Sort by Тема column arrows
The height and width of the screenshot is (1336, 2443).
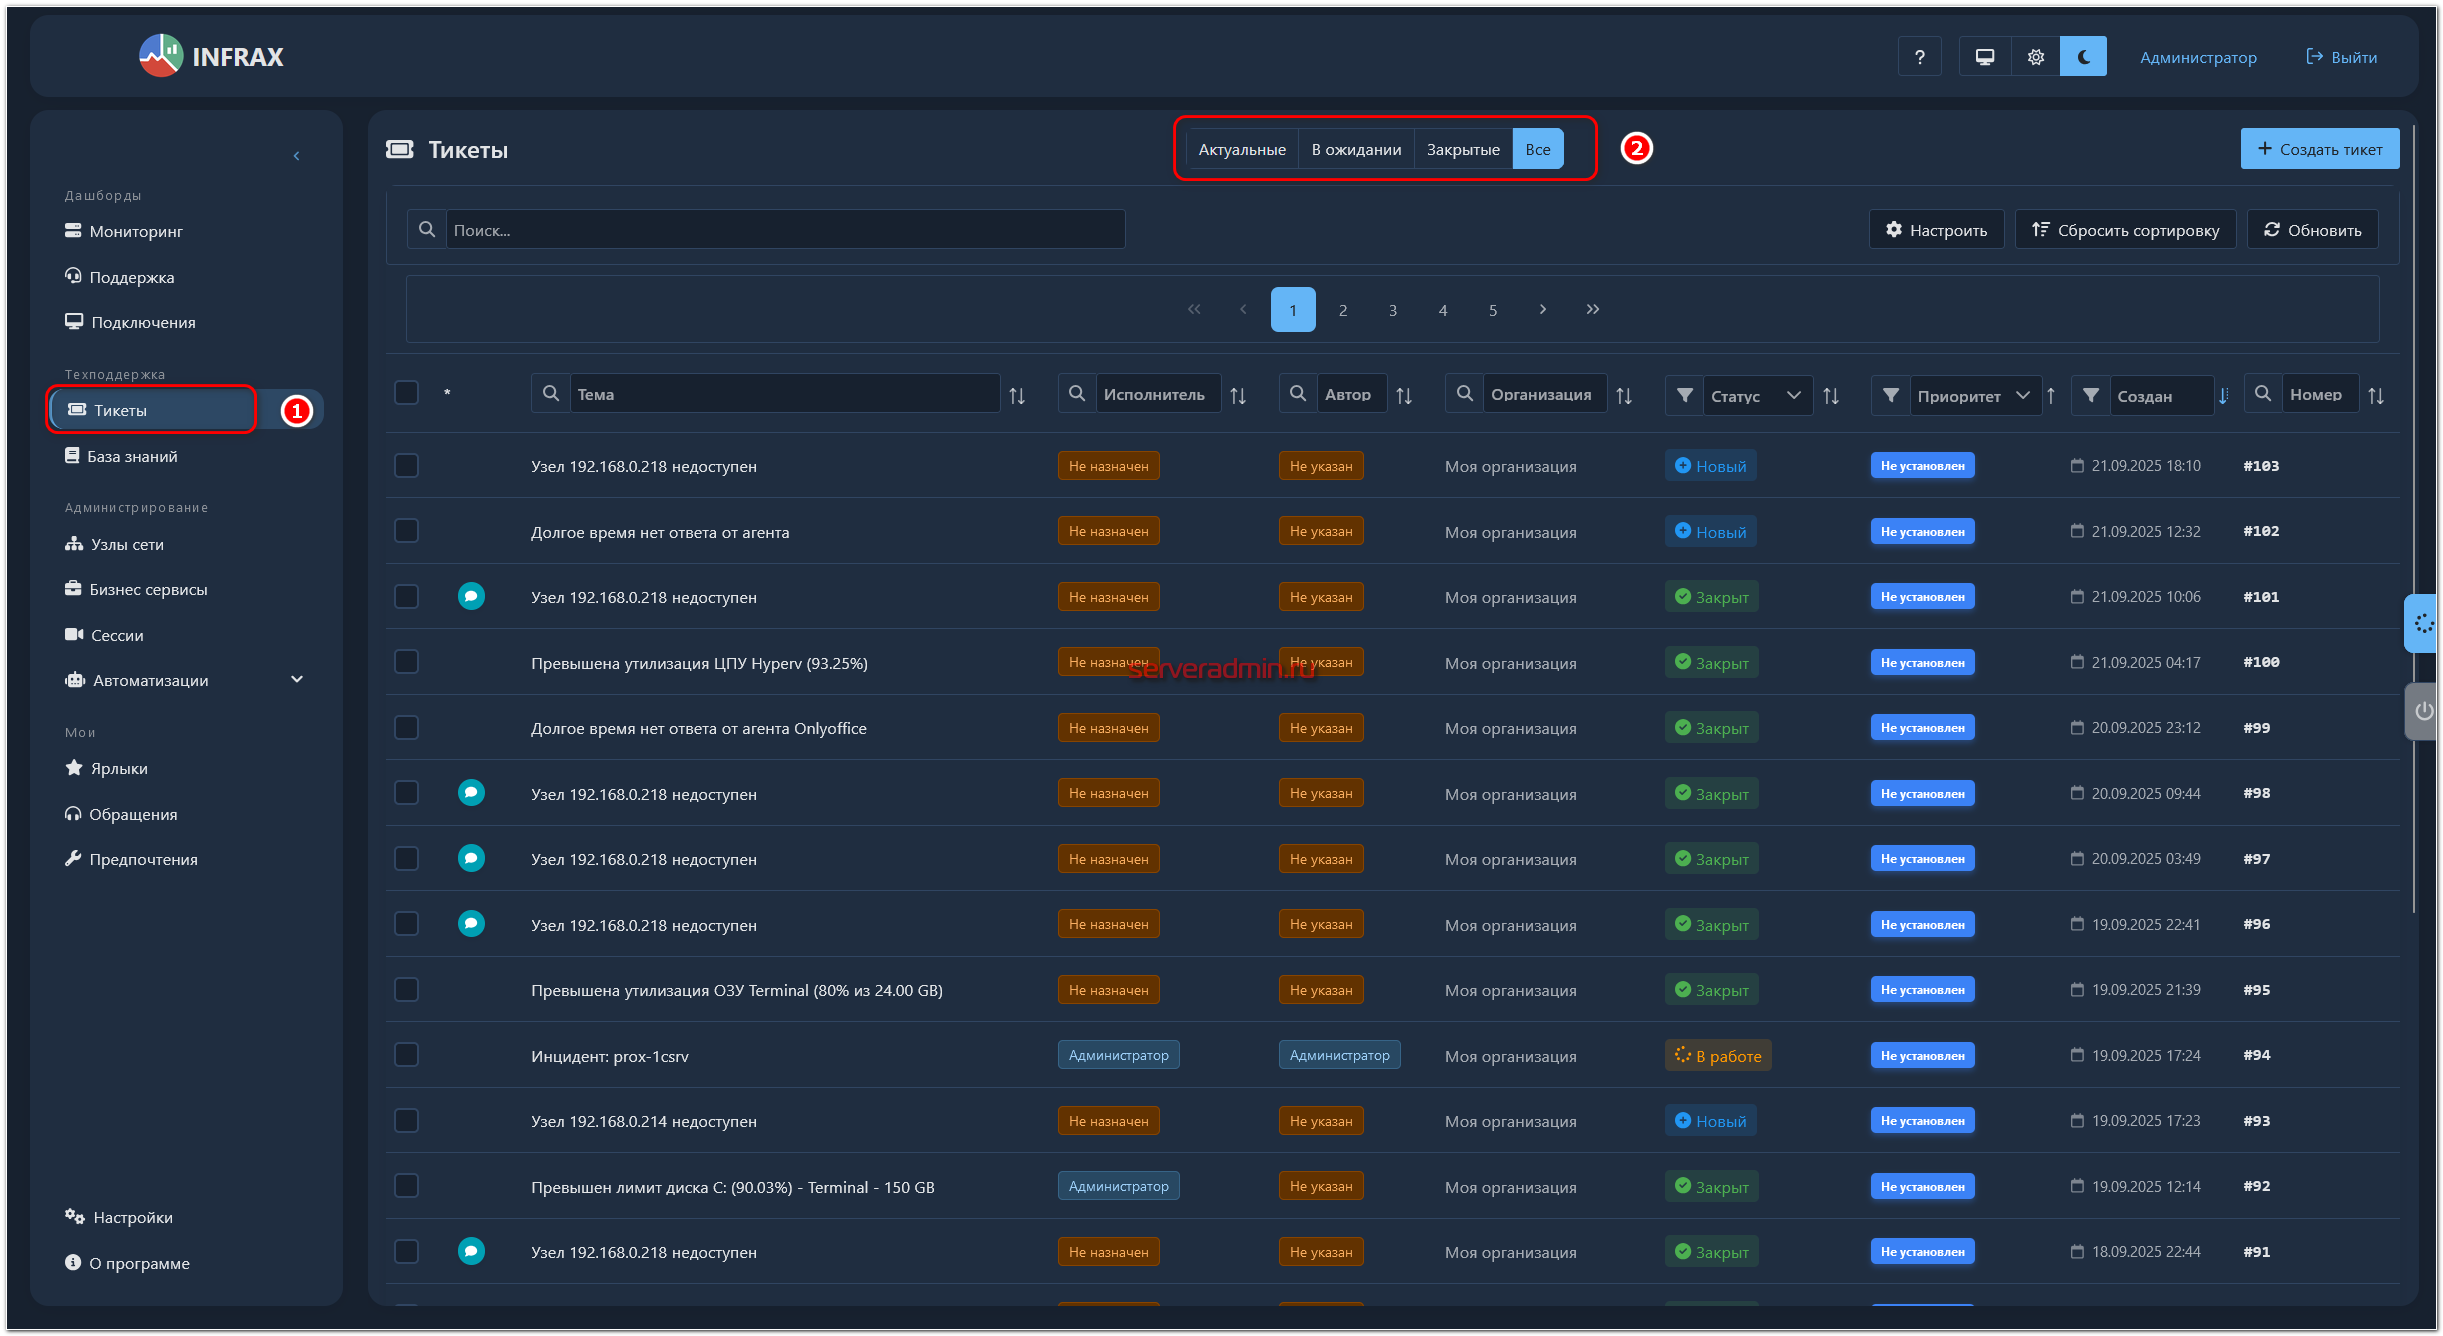[x=1017, y=396]
